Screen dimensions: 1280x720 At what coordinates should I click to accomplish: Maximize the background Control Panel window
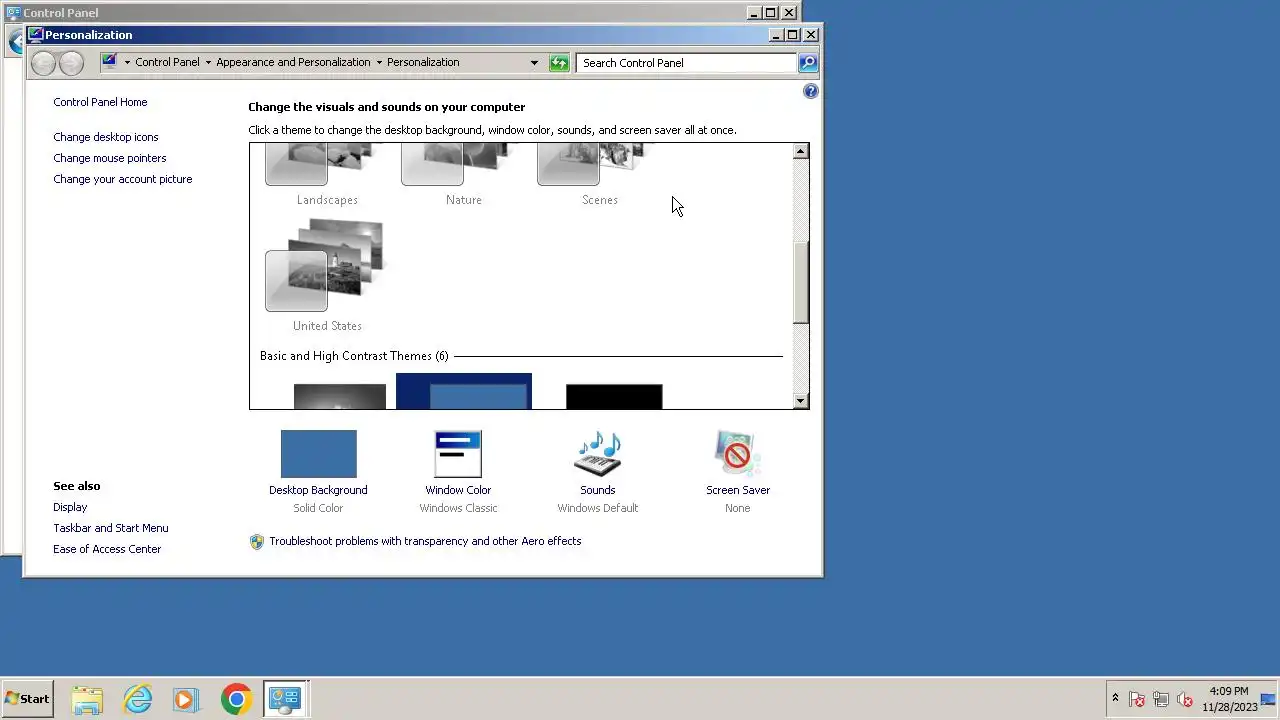(771, 13)
